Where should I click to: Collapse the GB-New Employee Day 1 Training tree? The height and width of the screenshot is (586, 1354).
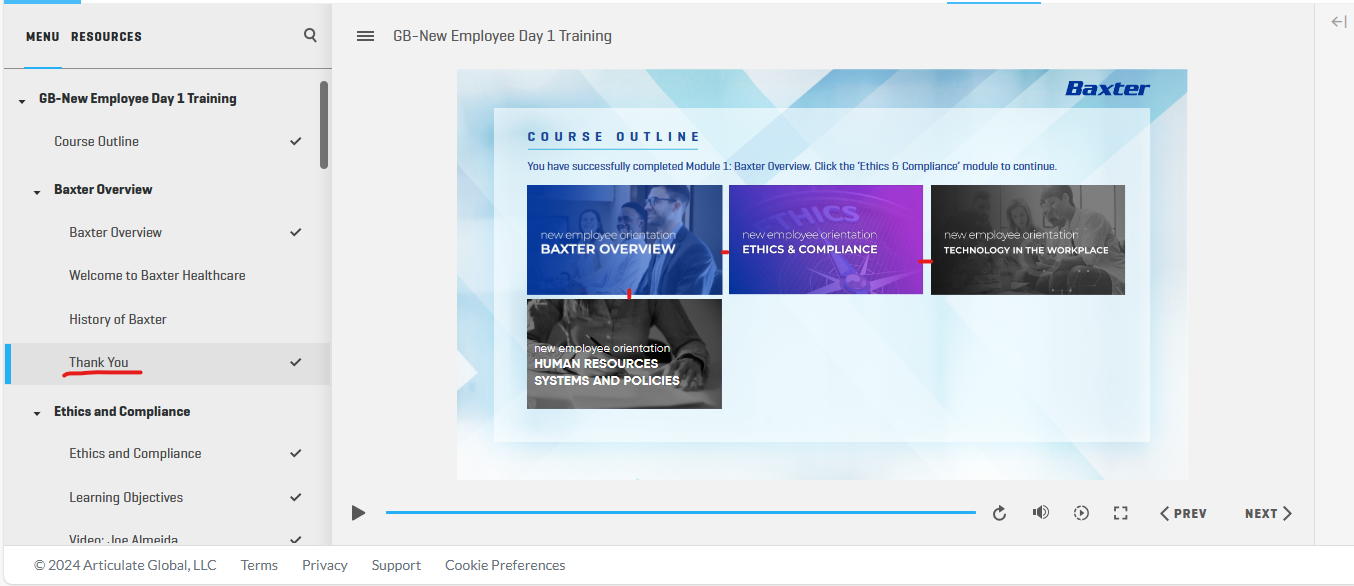[22, 100]
